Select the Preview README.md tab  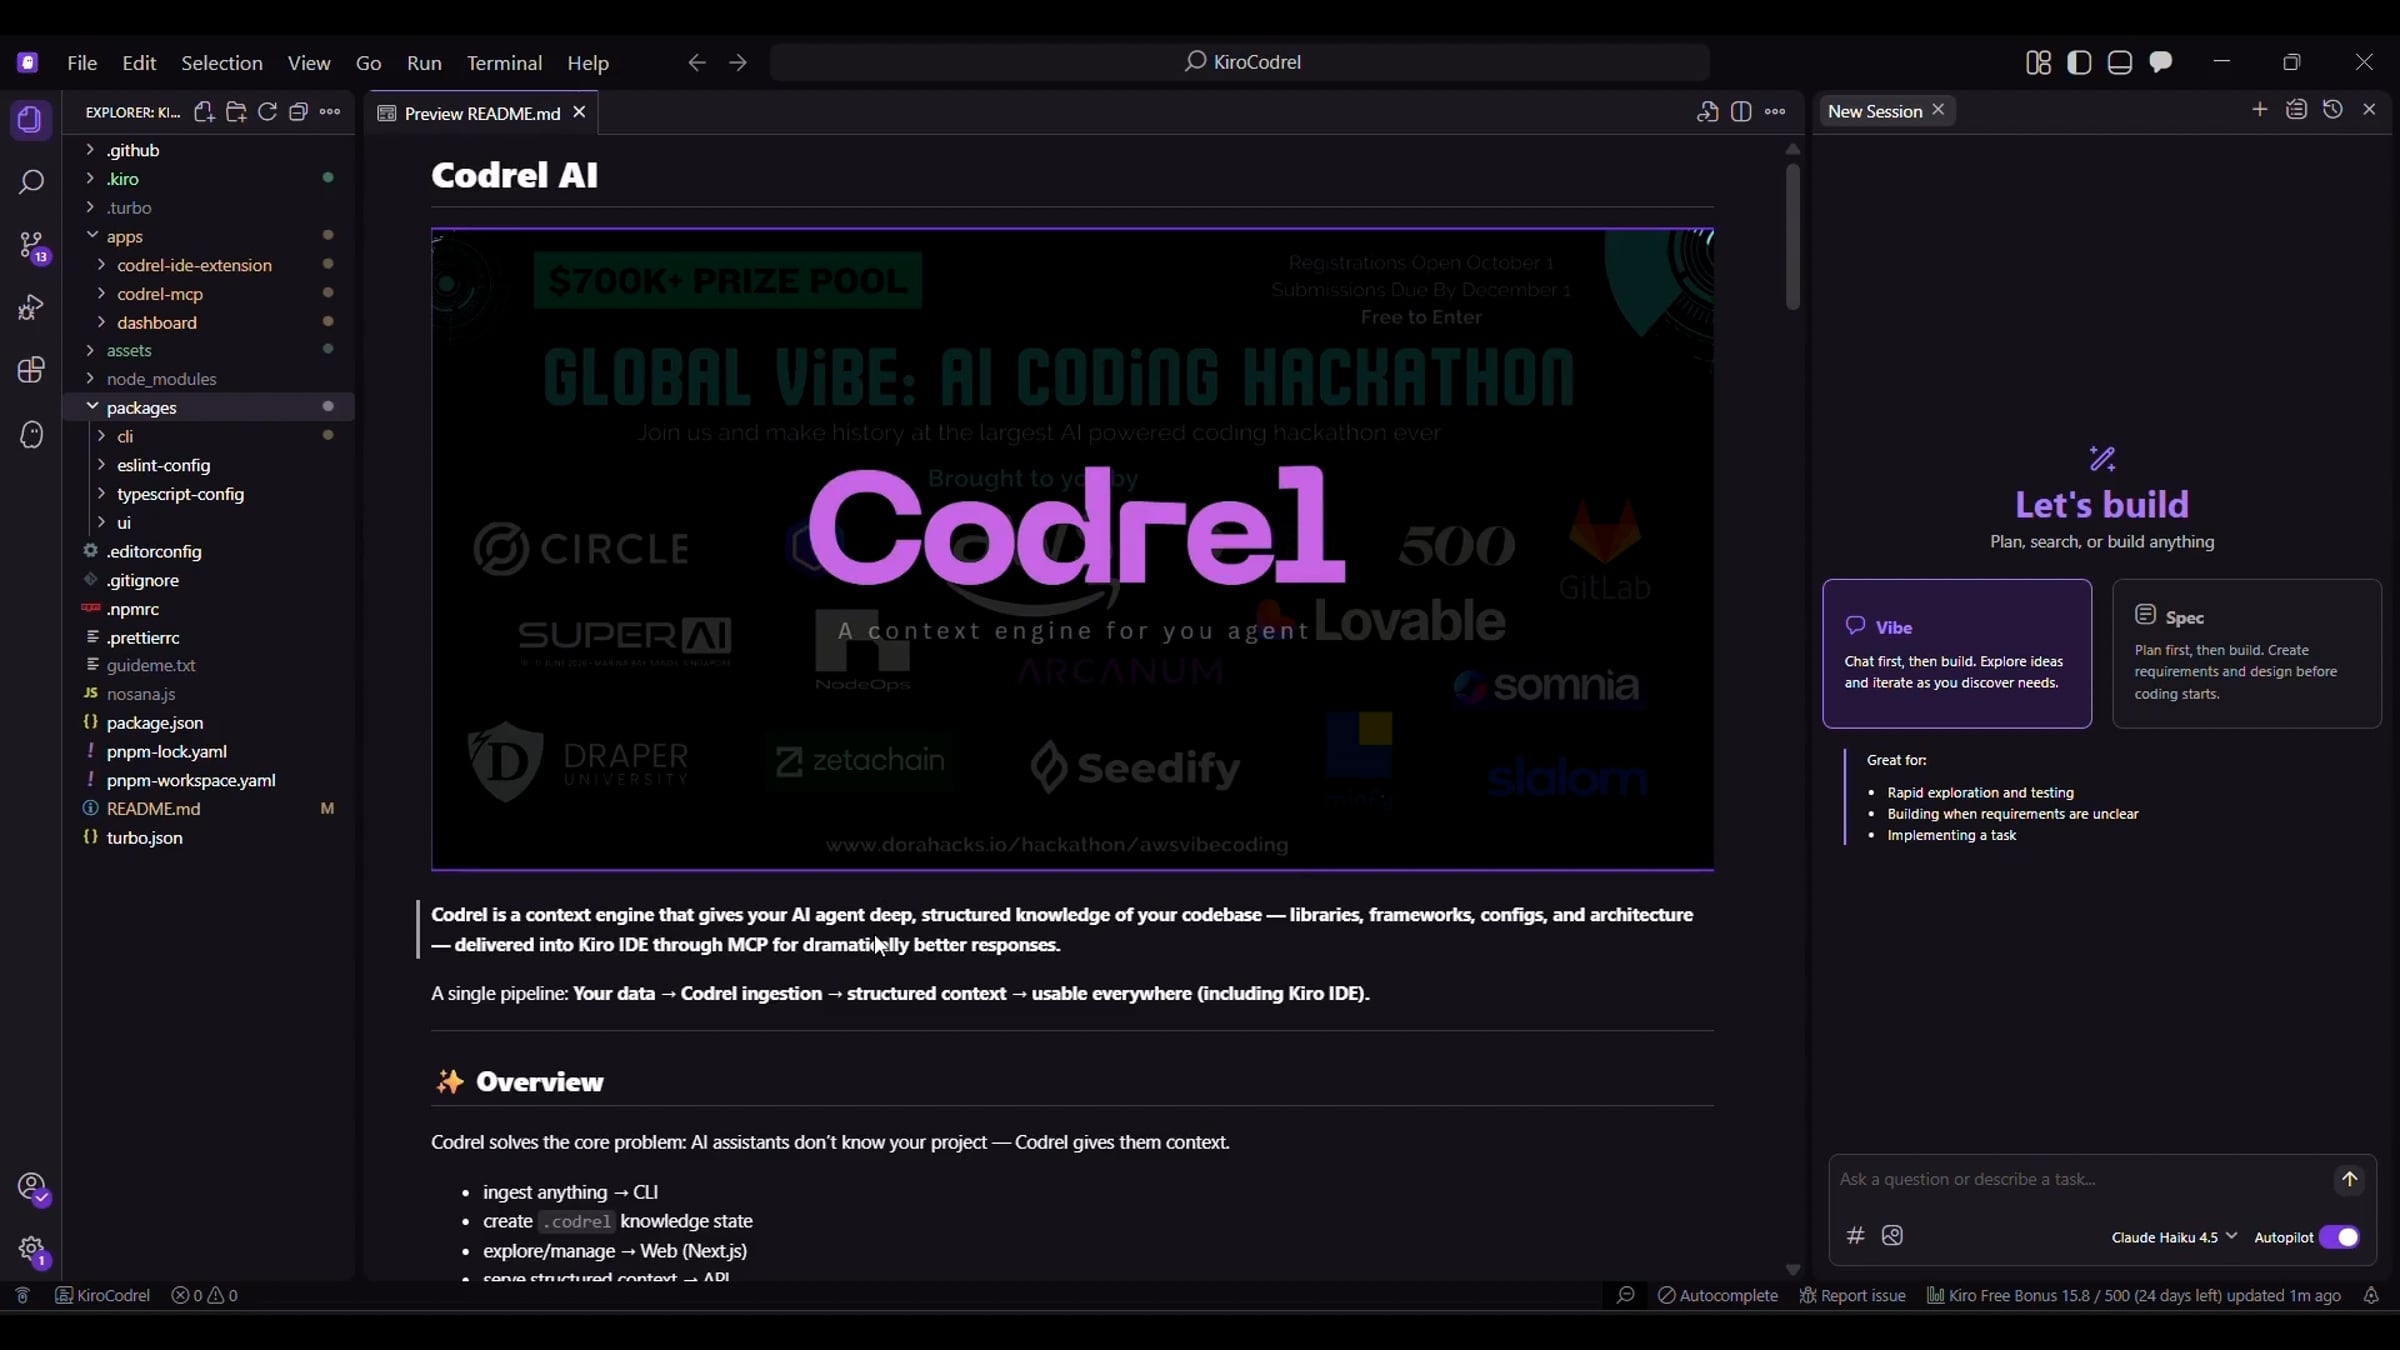click(482, 113)
